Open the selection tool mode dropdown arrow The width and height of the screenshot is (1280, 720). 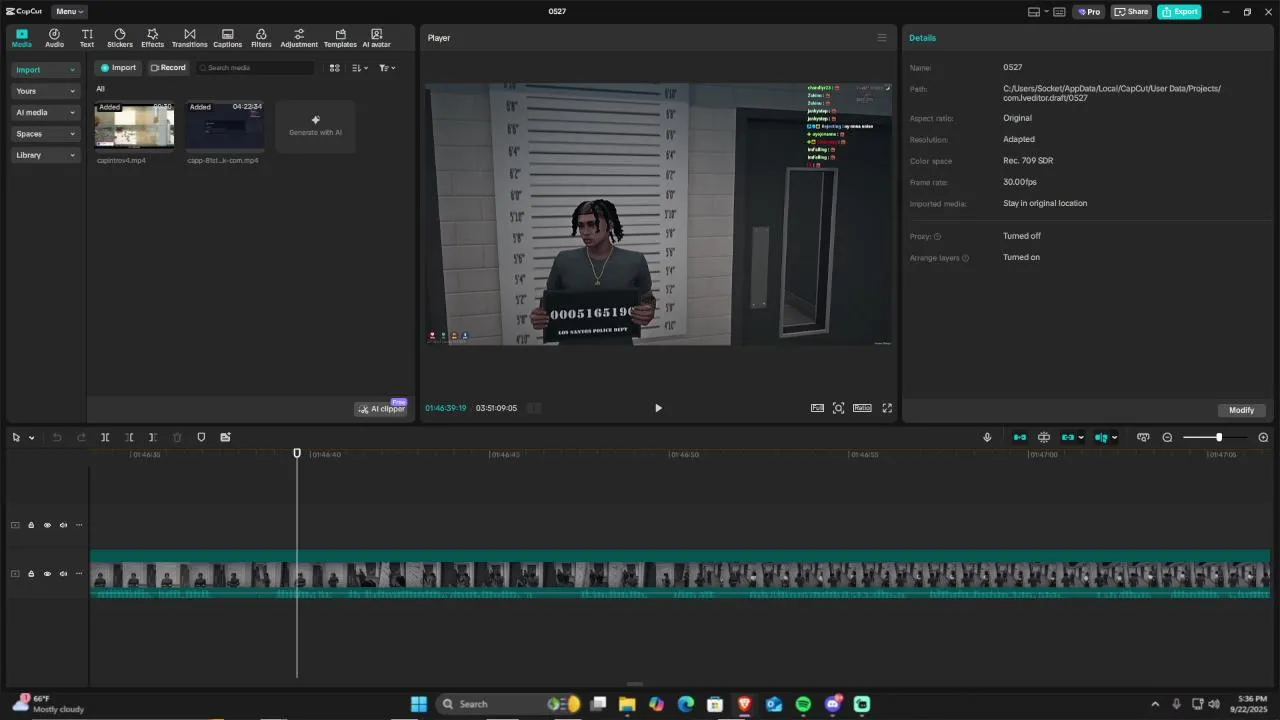pyautogui.click(x=32, y=438)
